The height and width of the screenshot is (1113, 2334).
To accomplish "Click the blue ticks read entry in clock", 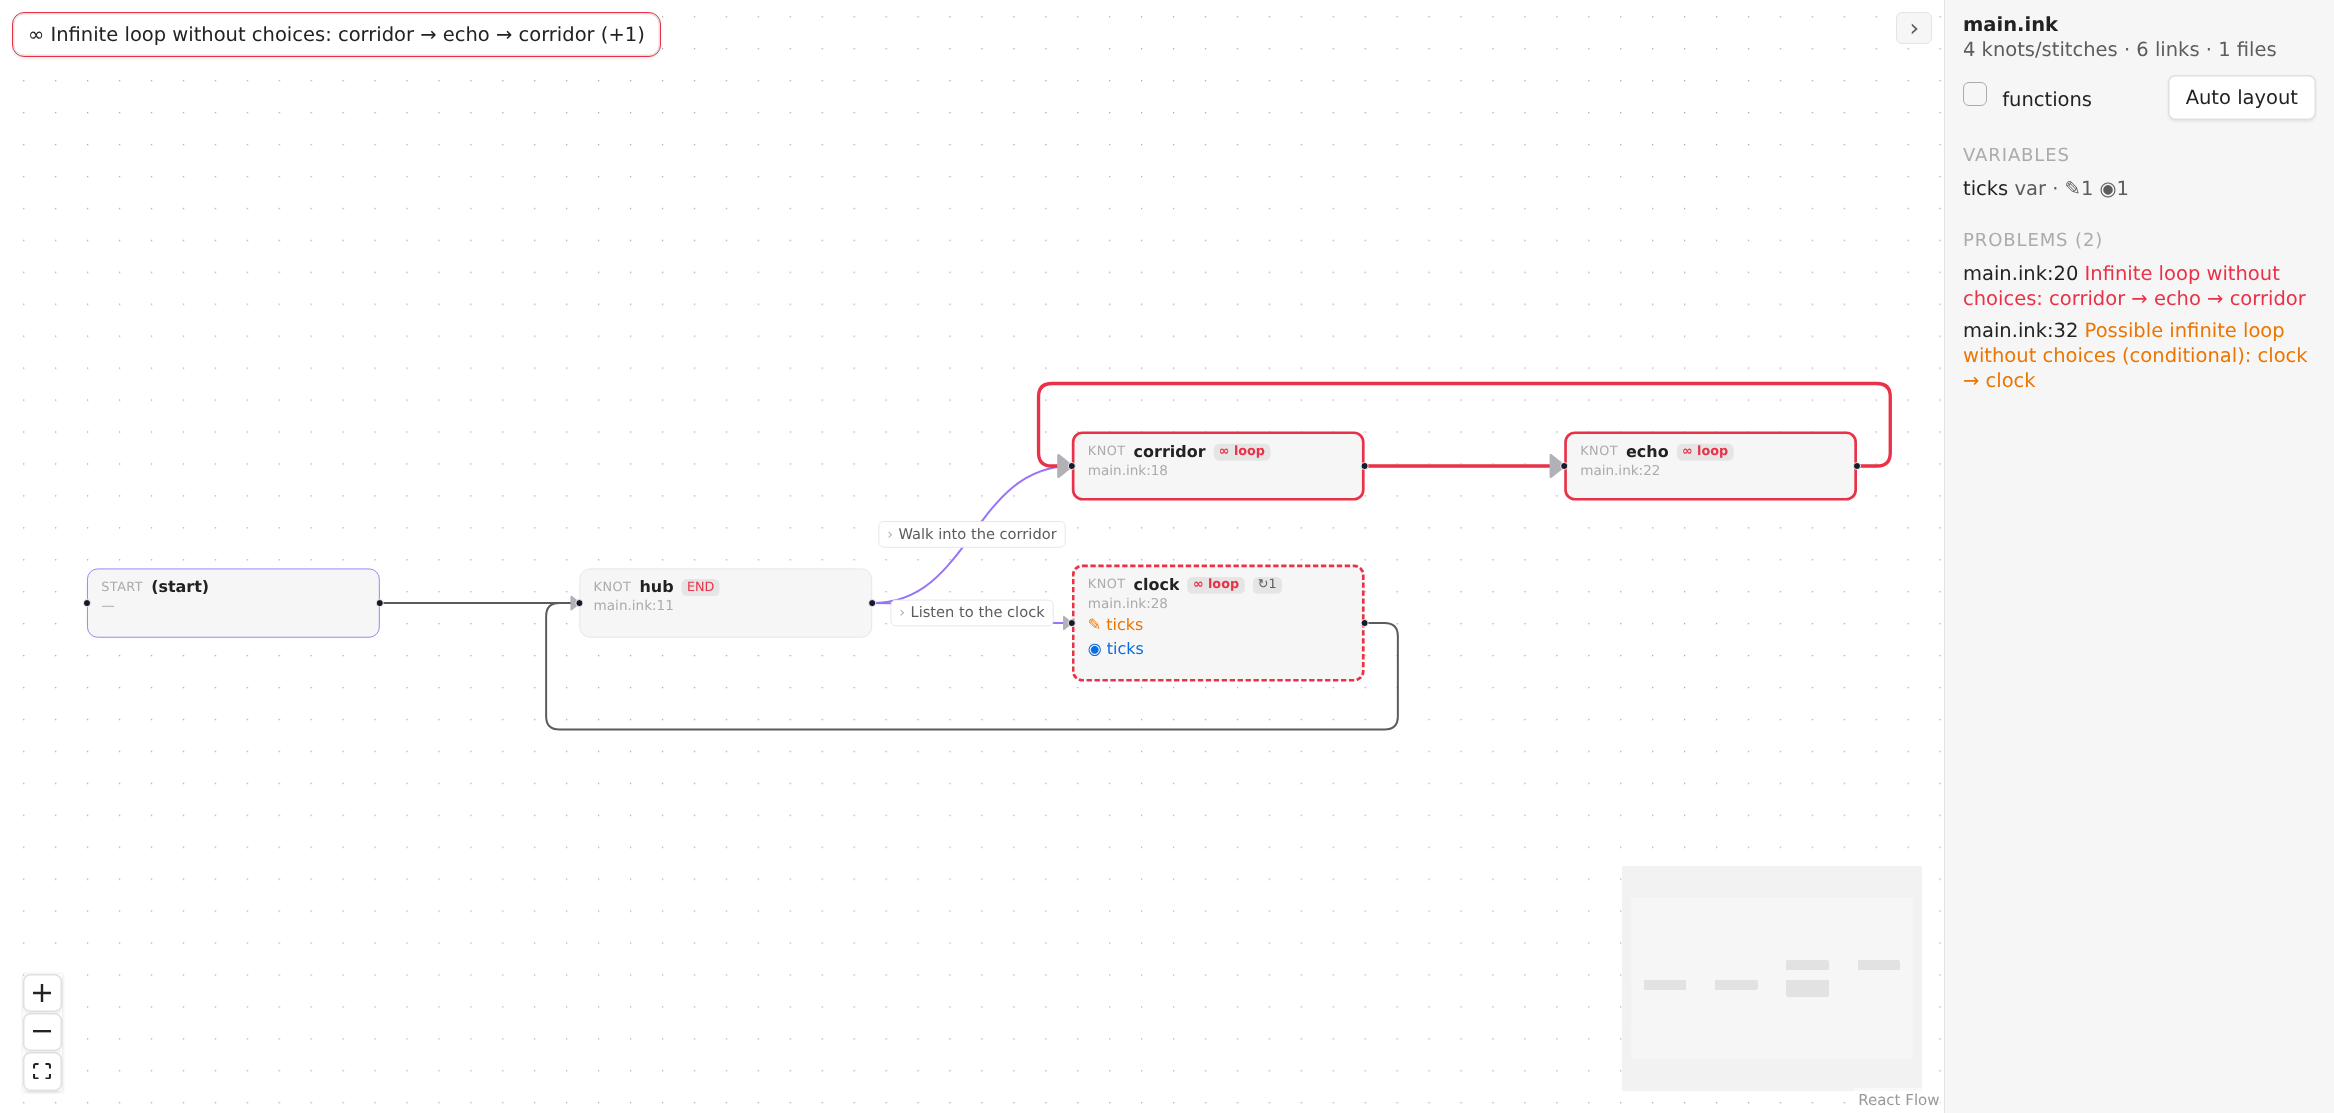I will click(x=1116, y=649).
